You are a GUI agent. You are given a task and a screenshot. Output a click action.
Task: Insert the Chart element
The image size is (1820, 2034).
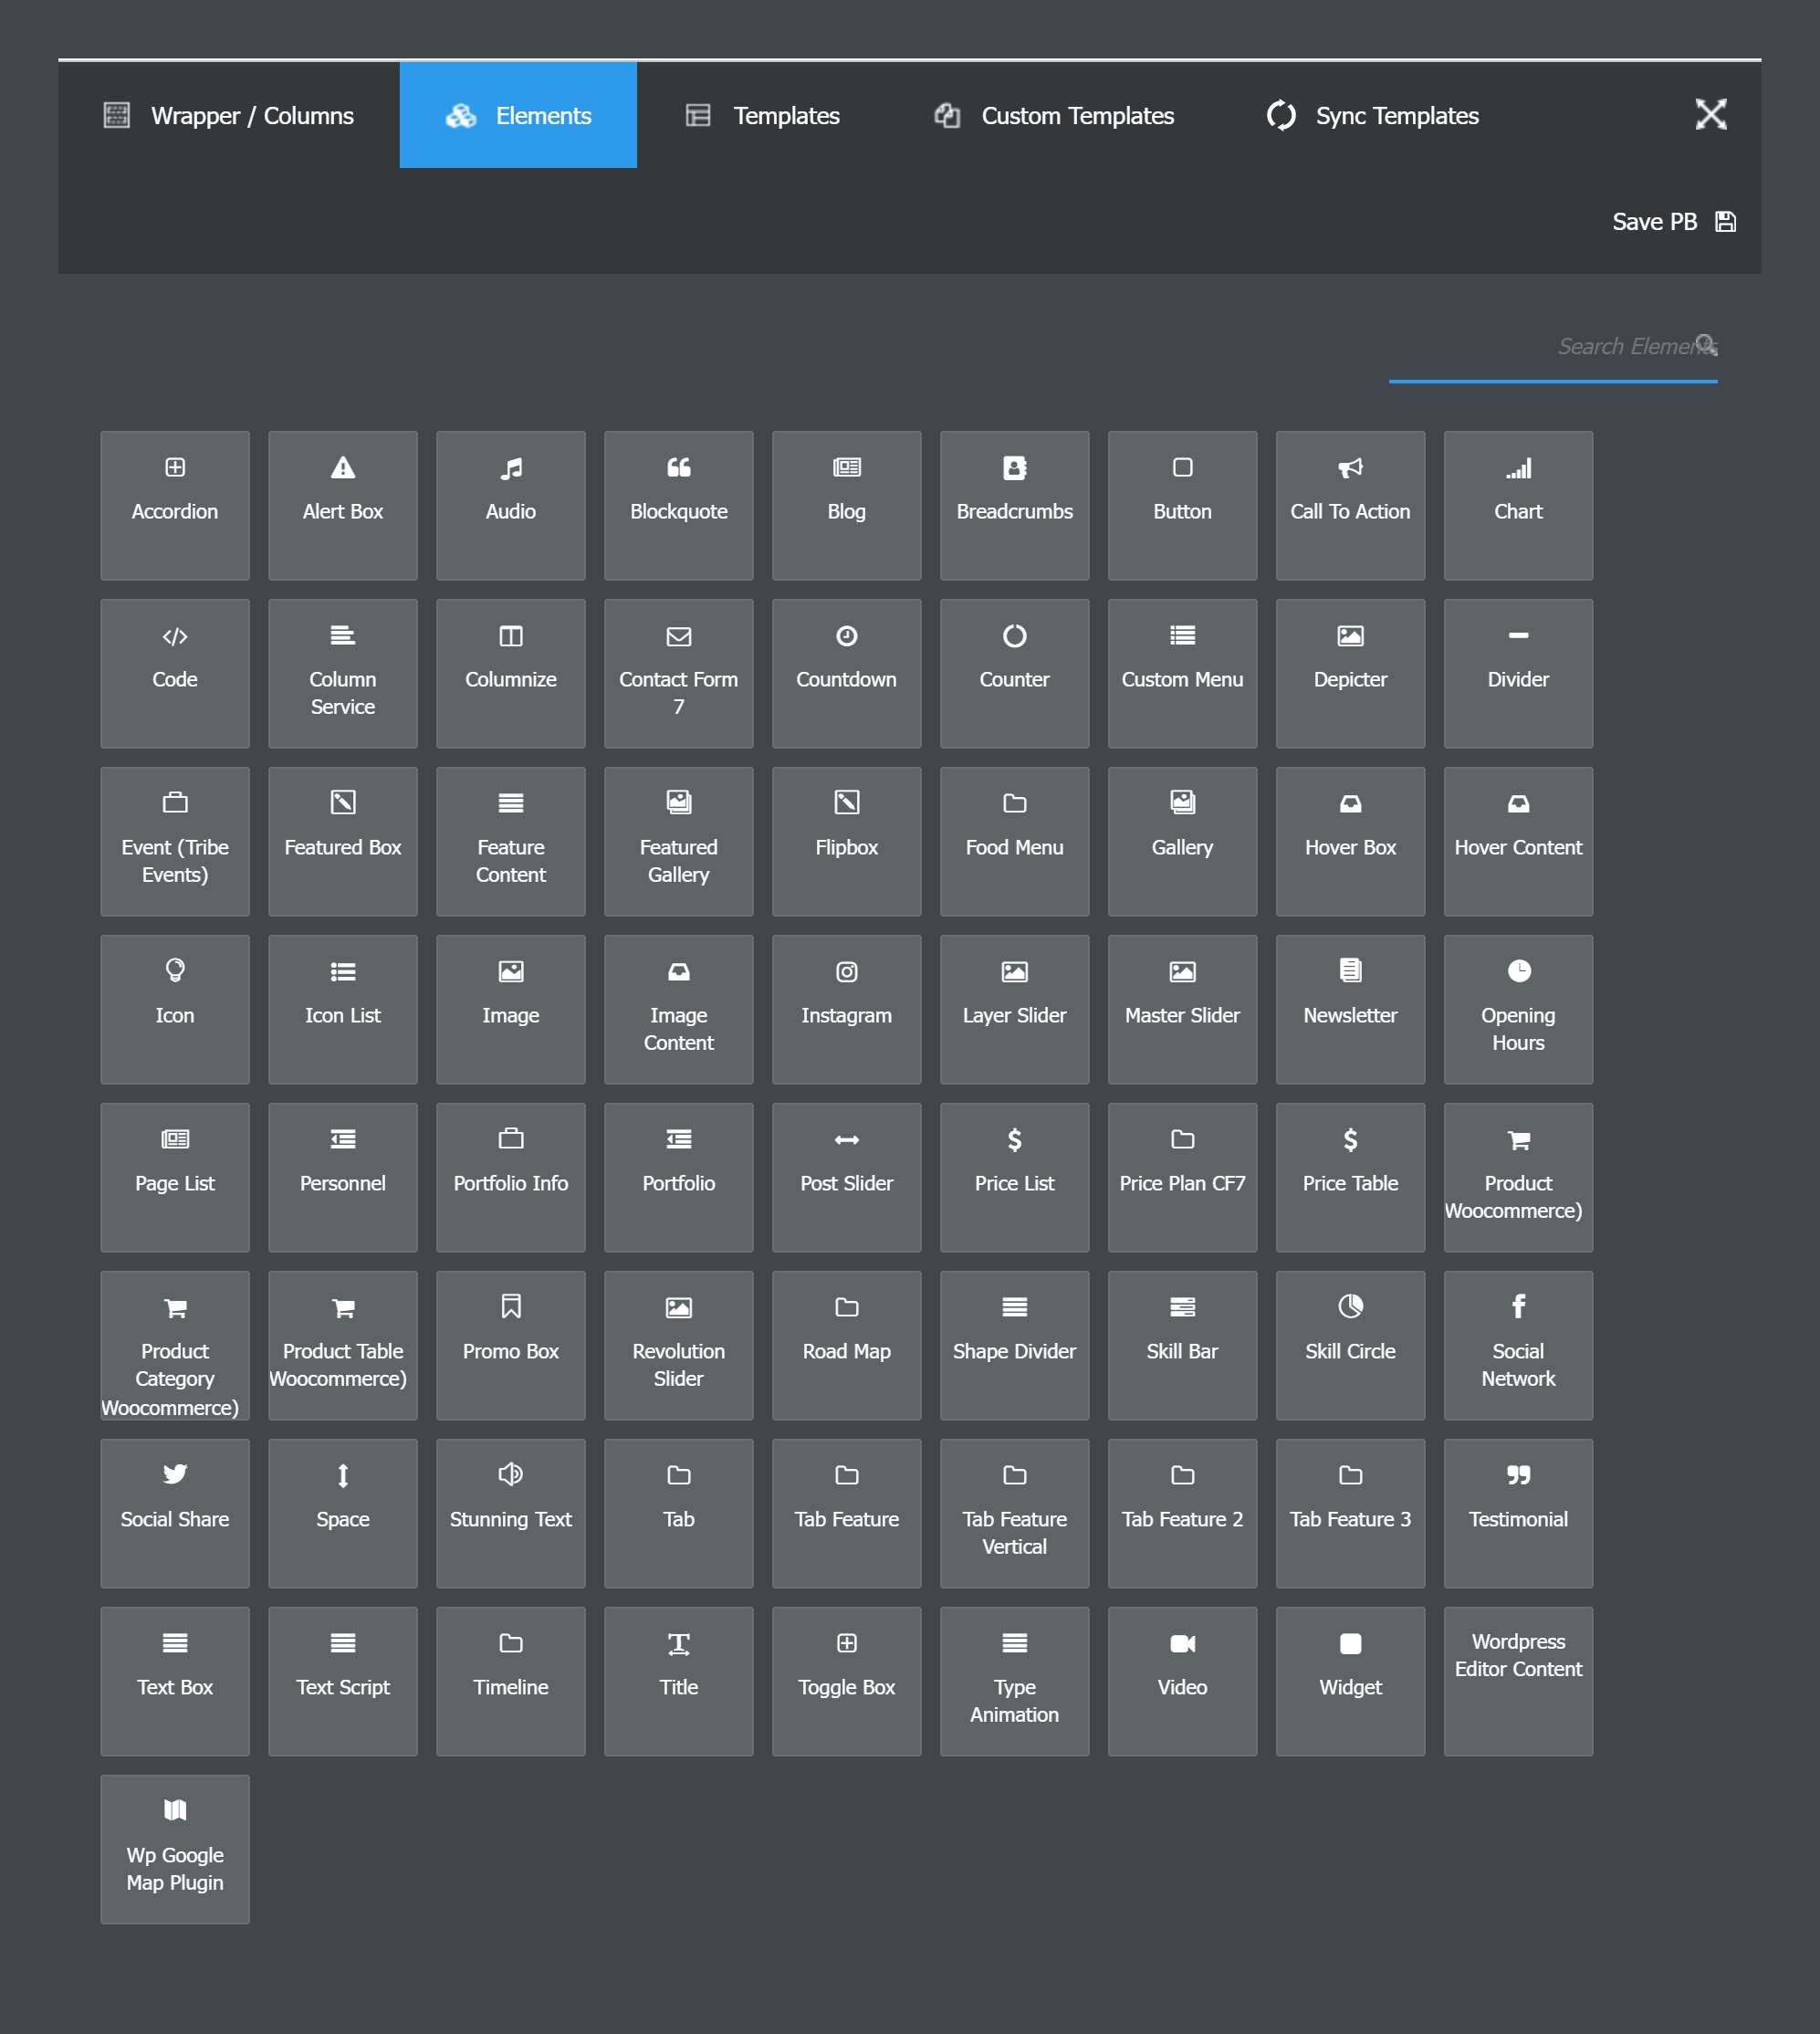[x=1519, y=505]
